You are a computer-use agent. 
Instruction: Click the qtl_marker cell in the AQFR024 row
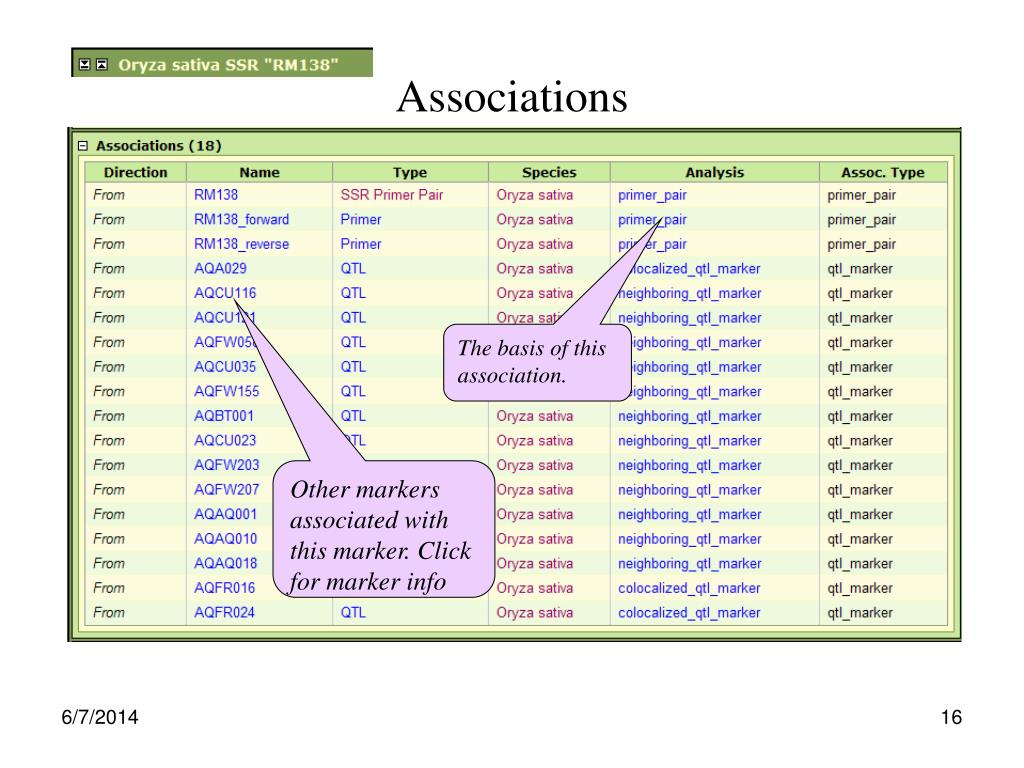(x=859, y=613)
